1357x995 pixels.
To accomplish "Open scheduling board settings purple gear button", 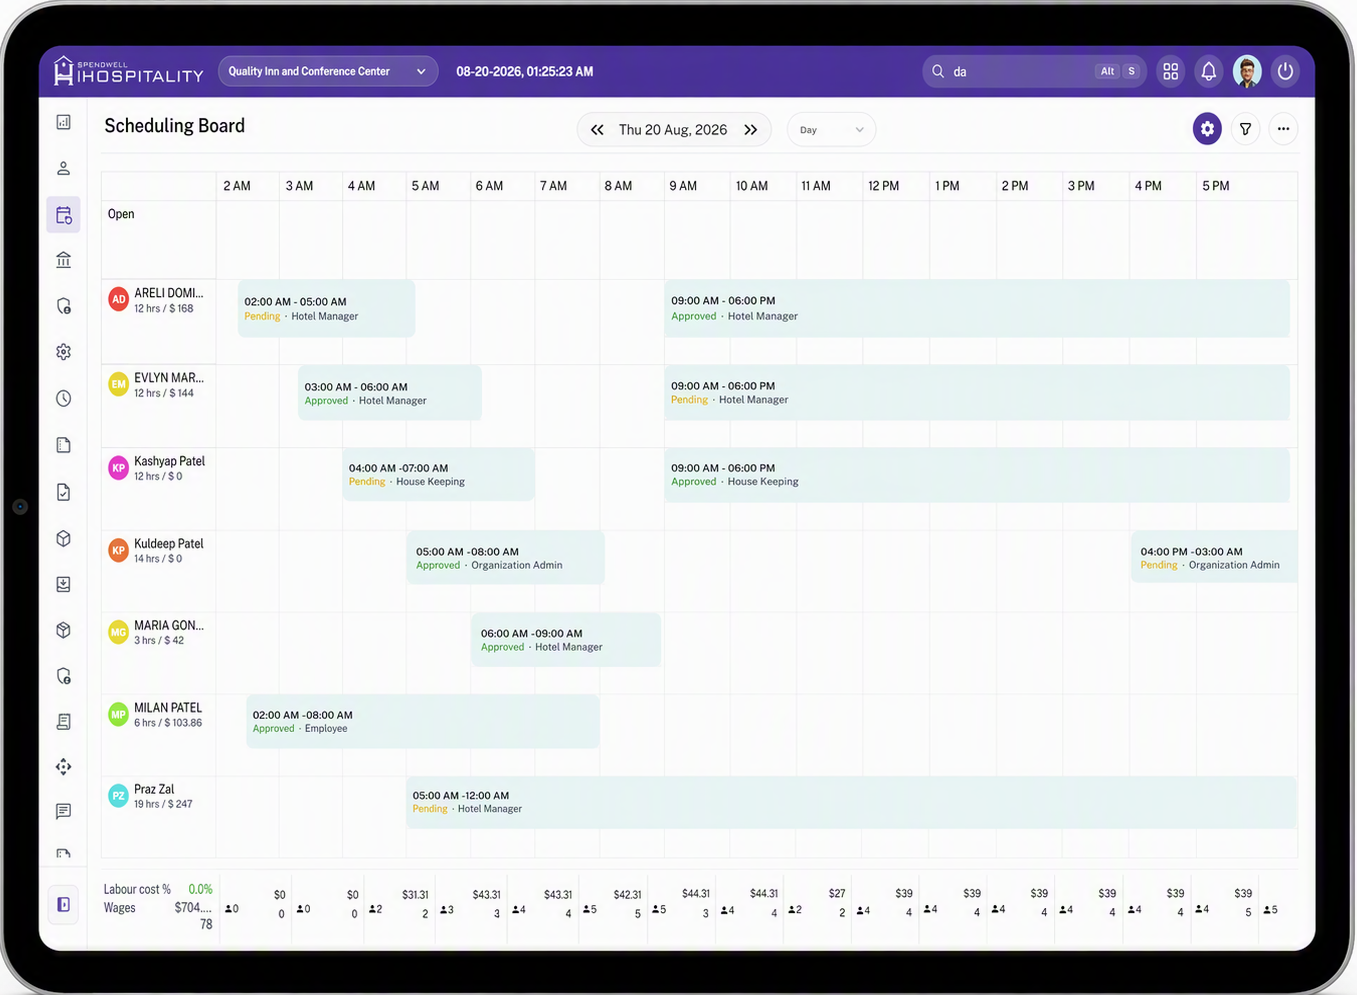I will 1207,129.
